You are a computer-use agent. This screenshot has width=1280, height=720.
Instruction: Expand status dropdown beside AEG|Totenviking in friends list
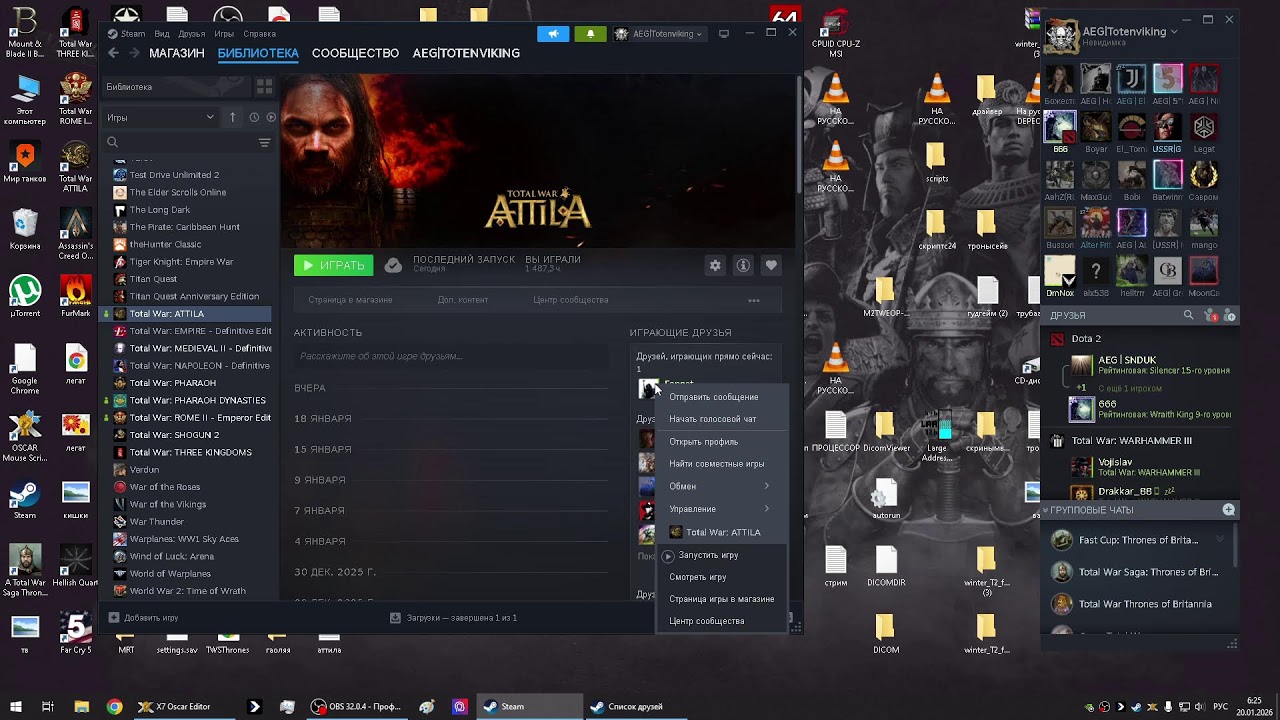(1174, 32)
